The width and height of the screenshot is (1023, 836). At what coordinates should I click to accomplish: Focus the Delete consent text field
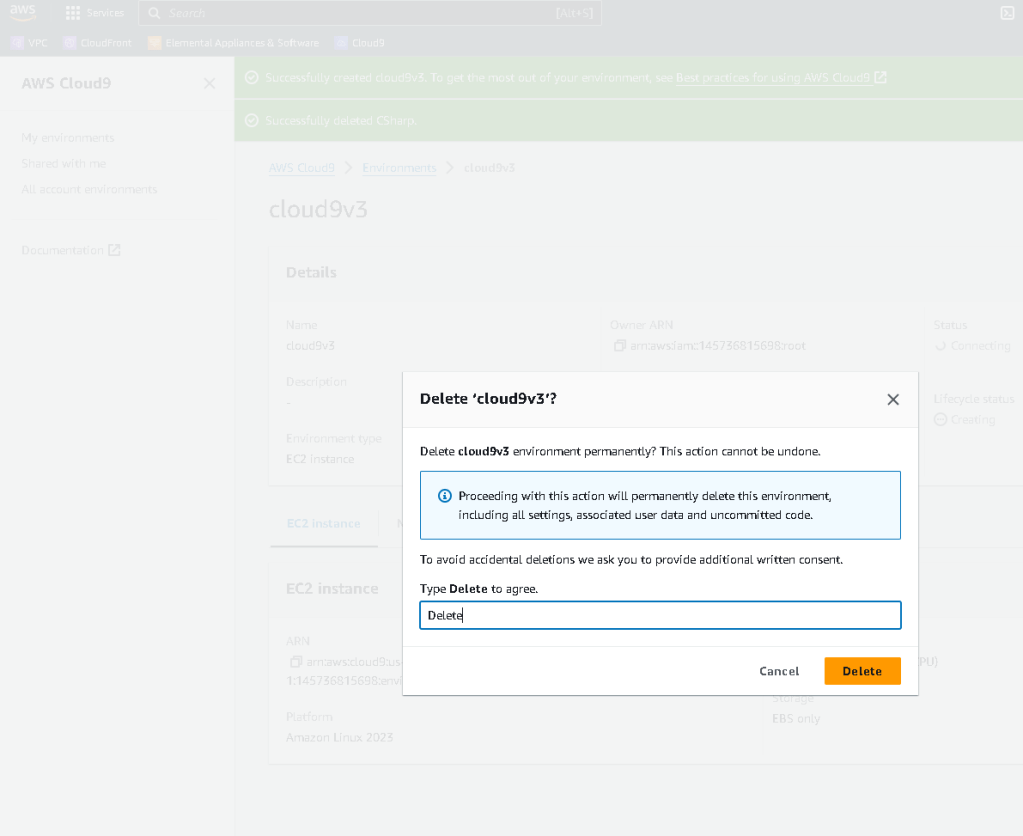[x=660, y=615]
